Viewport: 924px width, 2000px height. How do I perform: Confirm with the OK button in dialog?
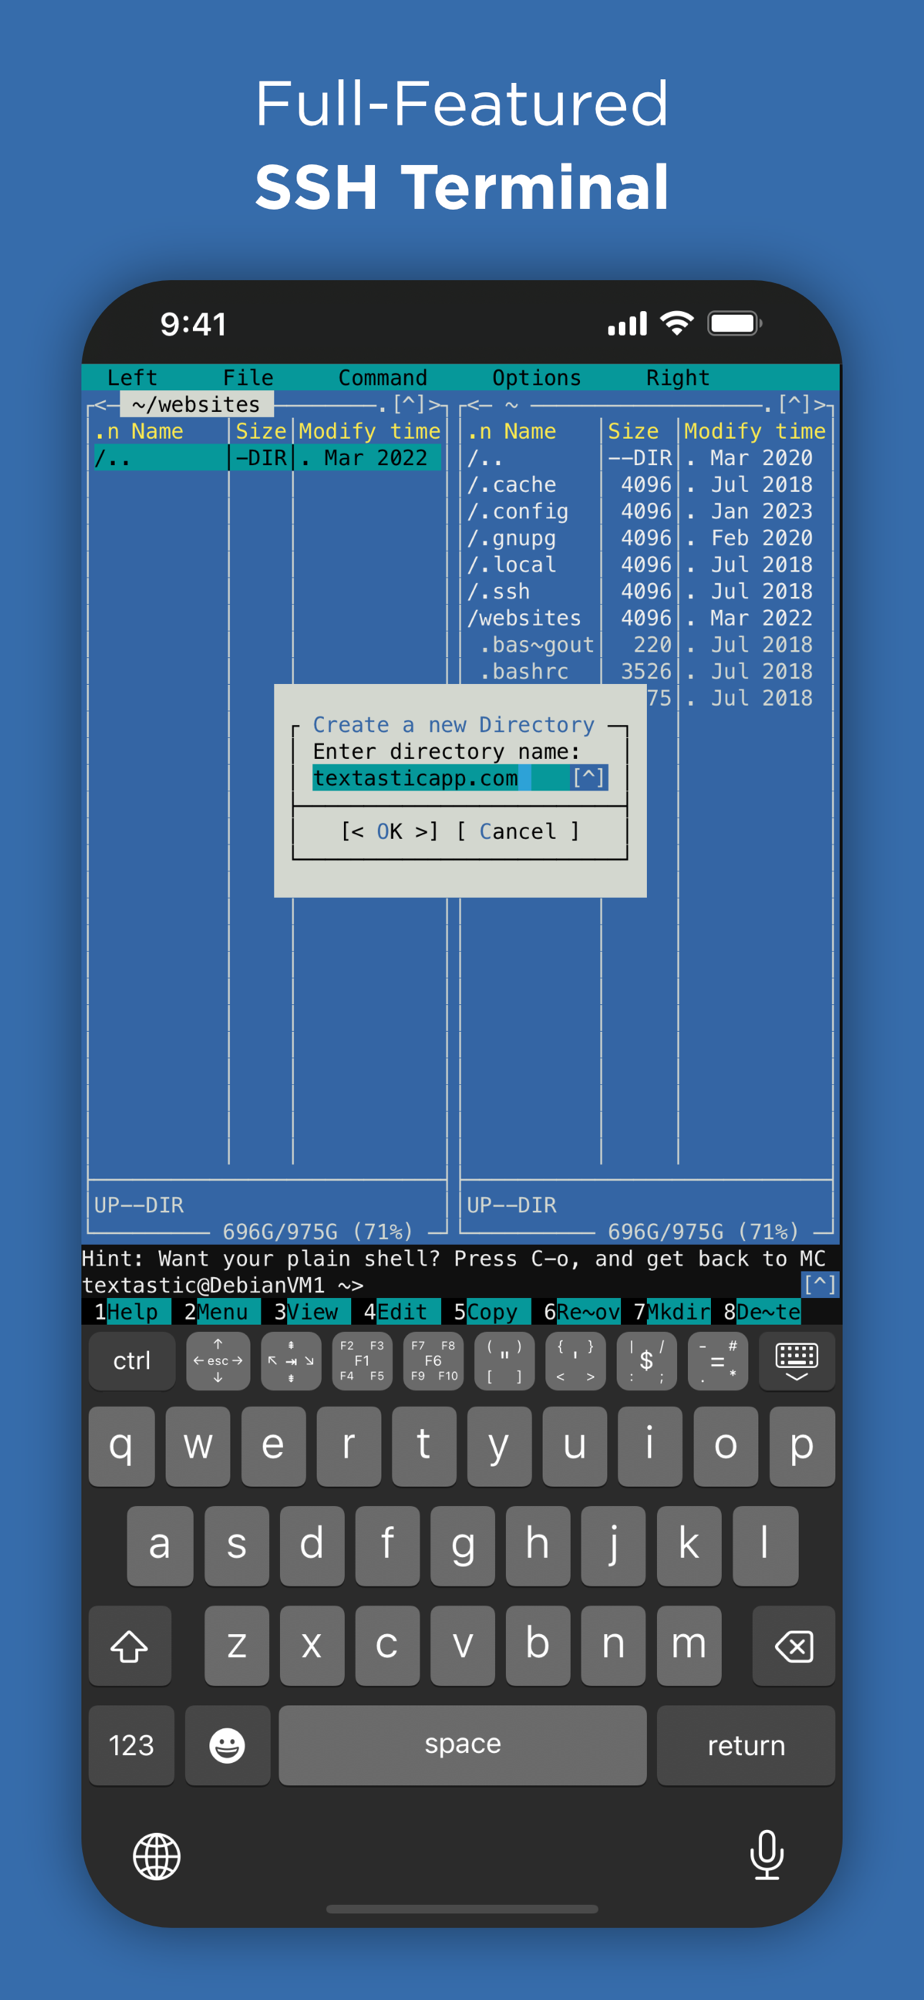click(x=389, y=831)
